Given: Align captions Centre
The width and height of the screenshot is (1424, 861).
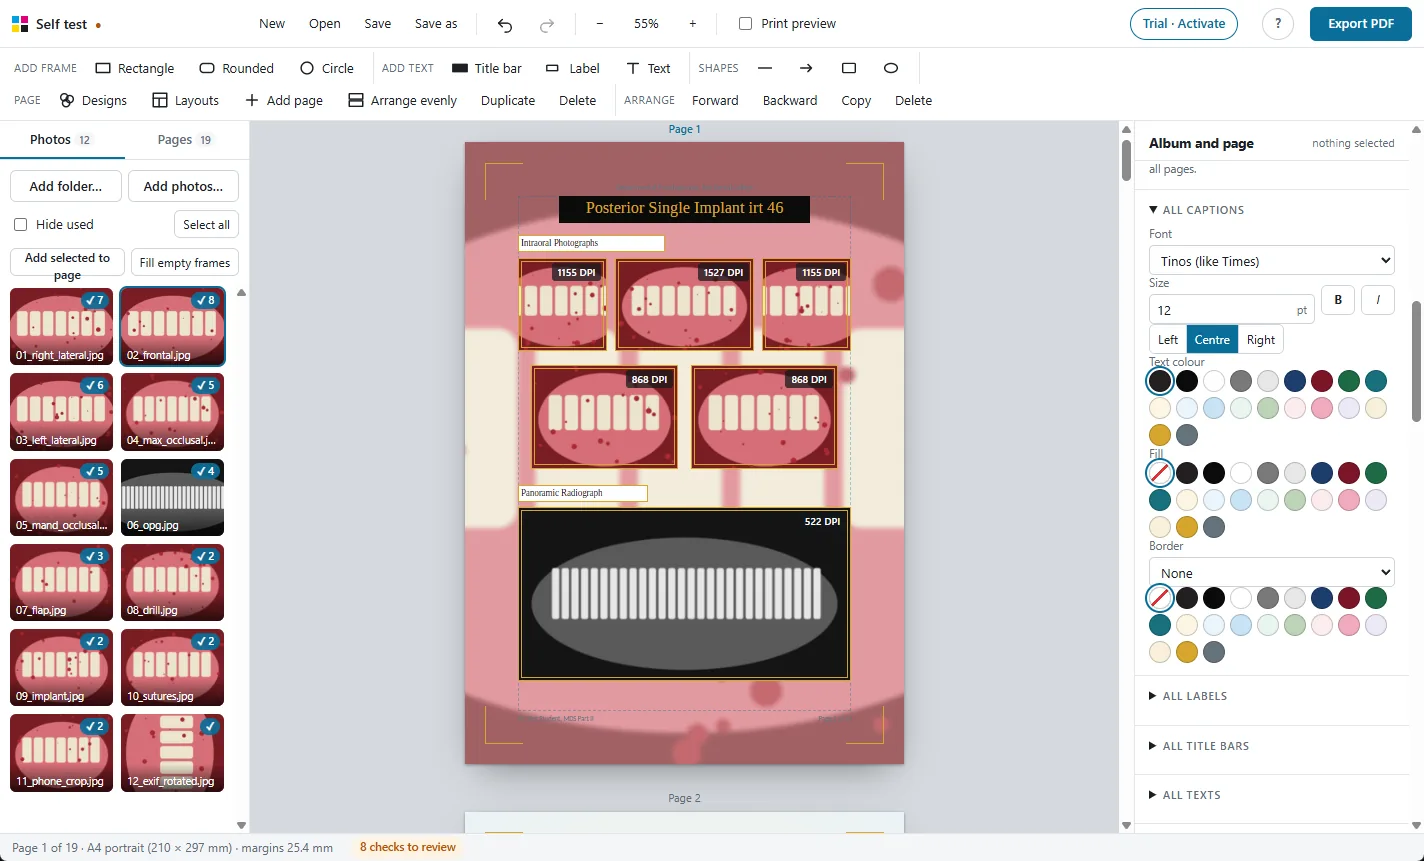Looking at the screenshot, I should pyautogui.click(x=1212, y=339).
